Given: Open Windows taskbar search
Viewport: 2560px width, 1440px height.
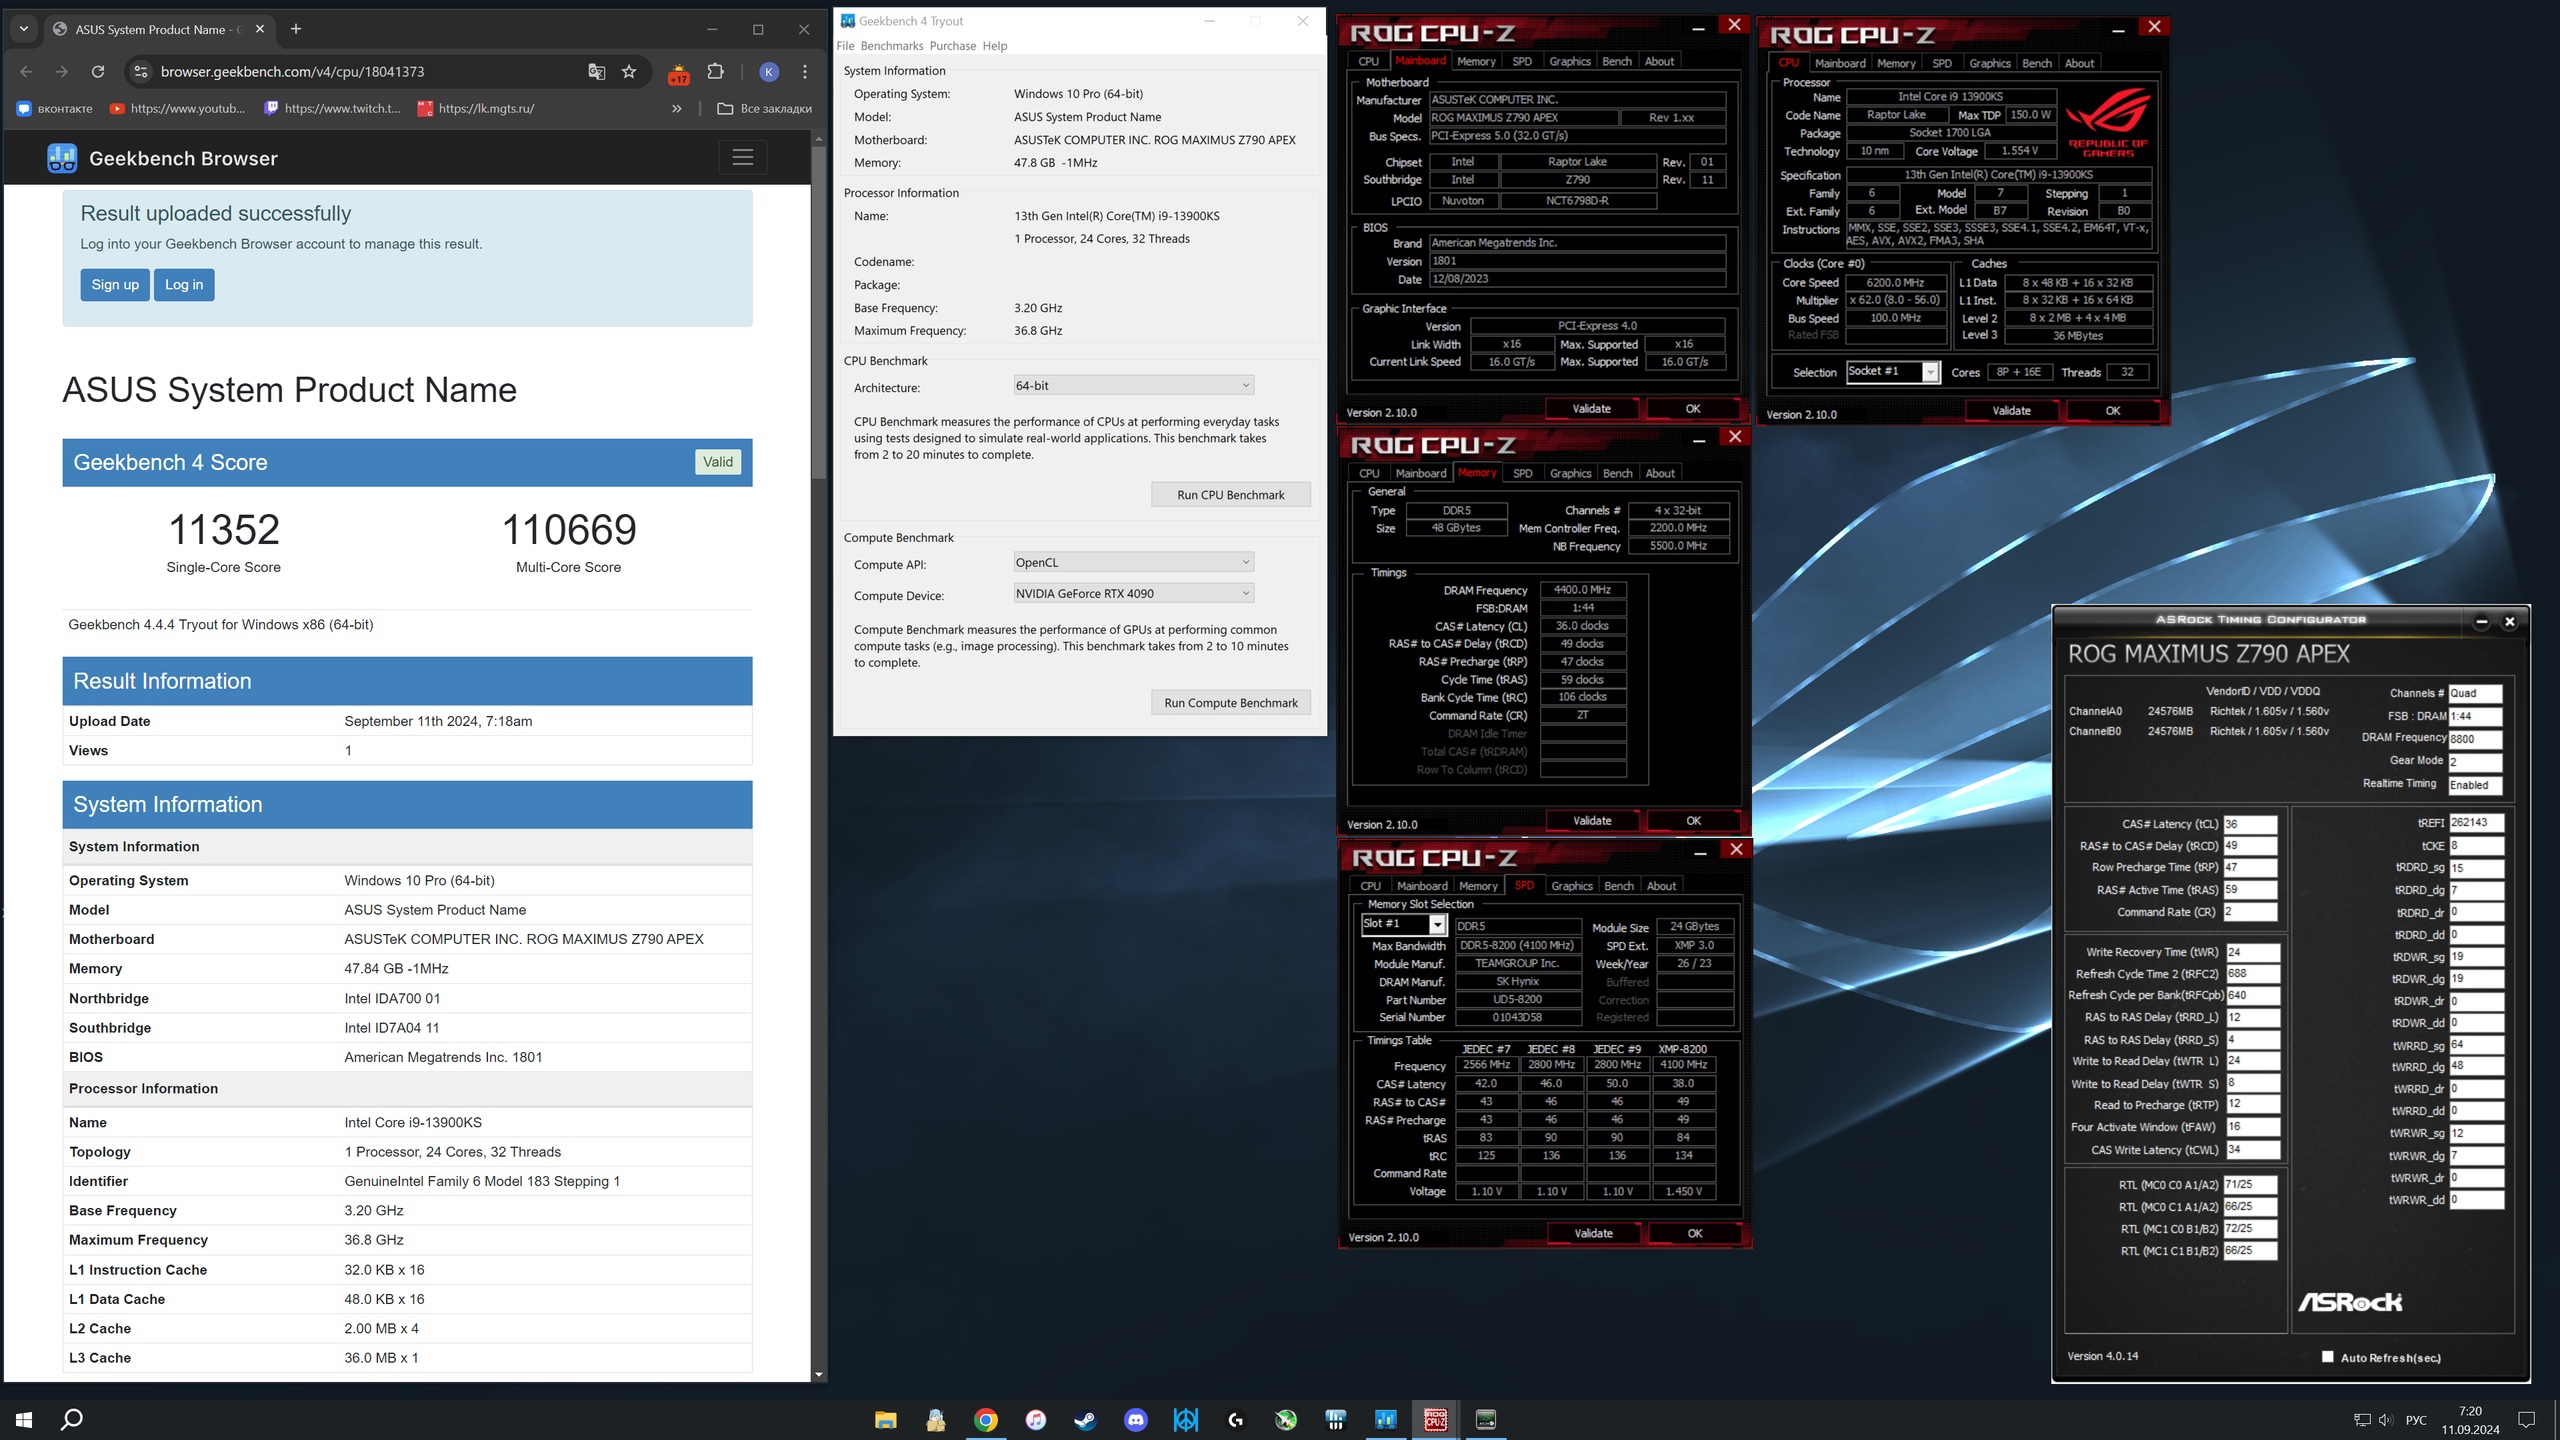Looking at the screenshot, I should [x=72, y=1419].
